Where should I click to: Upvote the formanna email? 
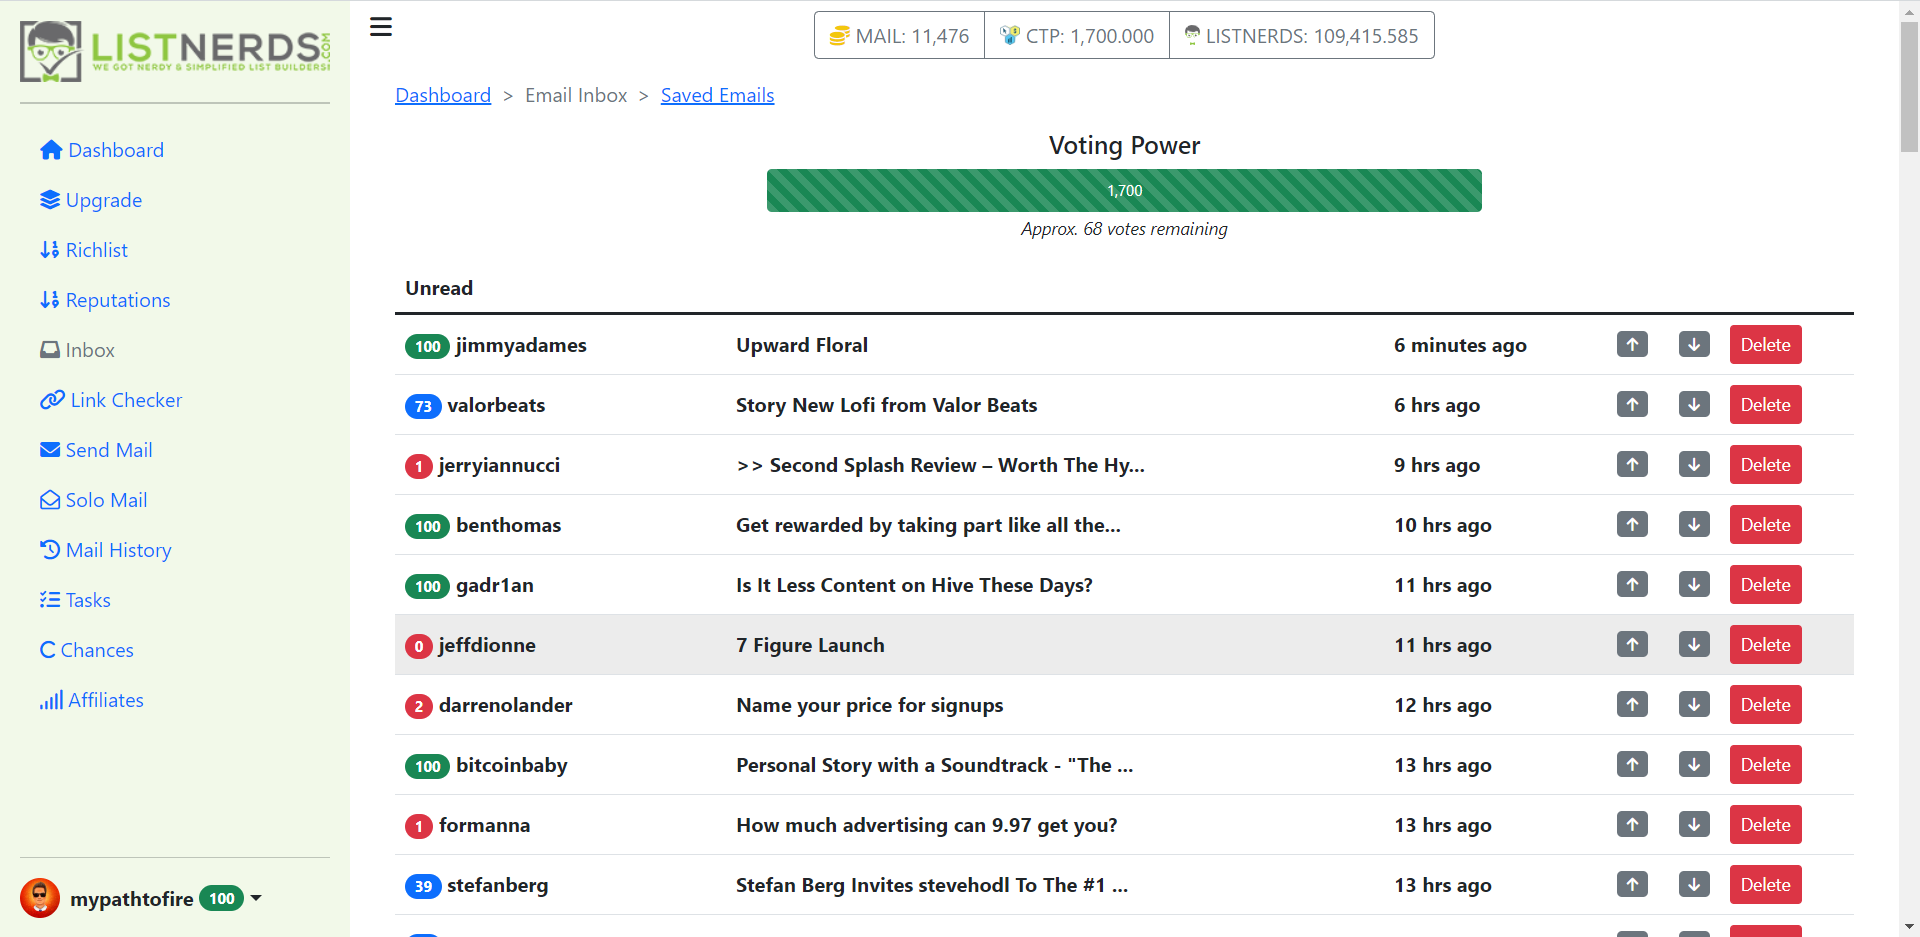(x=1632, y=825)
